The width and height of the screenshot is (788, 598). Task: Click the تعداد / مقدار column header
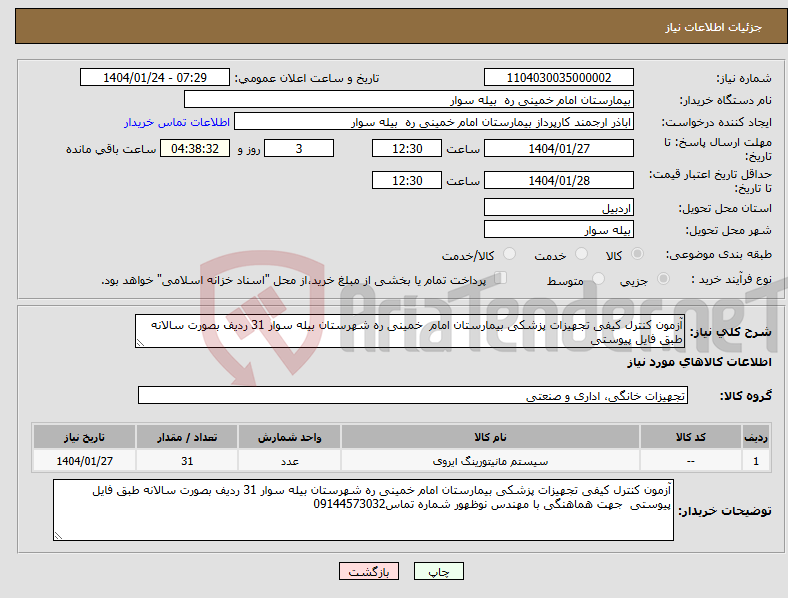click(x=187, y=437)
